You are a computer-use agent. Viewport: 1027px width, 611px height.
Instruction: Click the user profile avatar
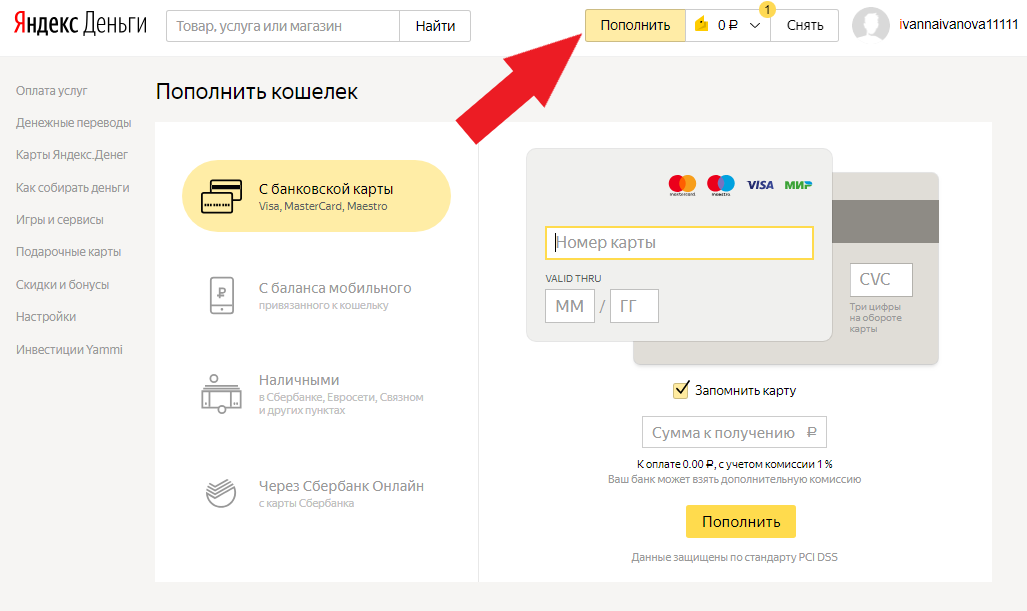tap(871, 26)
